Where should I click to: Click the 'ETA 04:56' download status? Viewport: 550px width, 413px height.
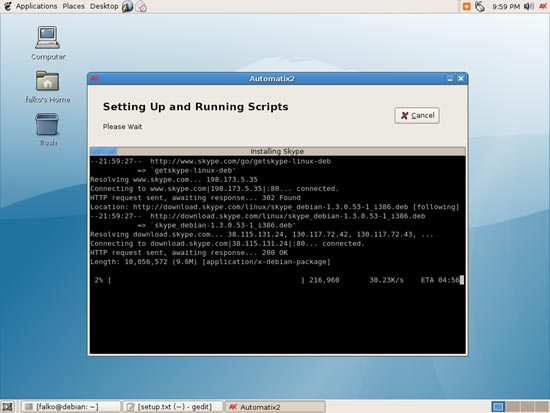[440, 280]
